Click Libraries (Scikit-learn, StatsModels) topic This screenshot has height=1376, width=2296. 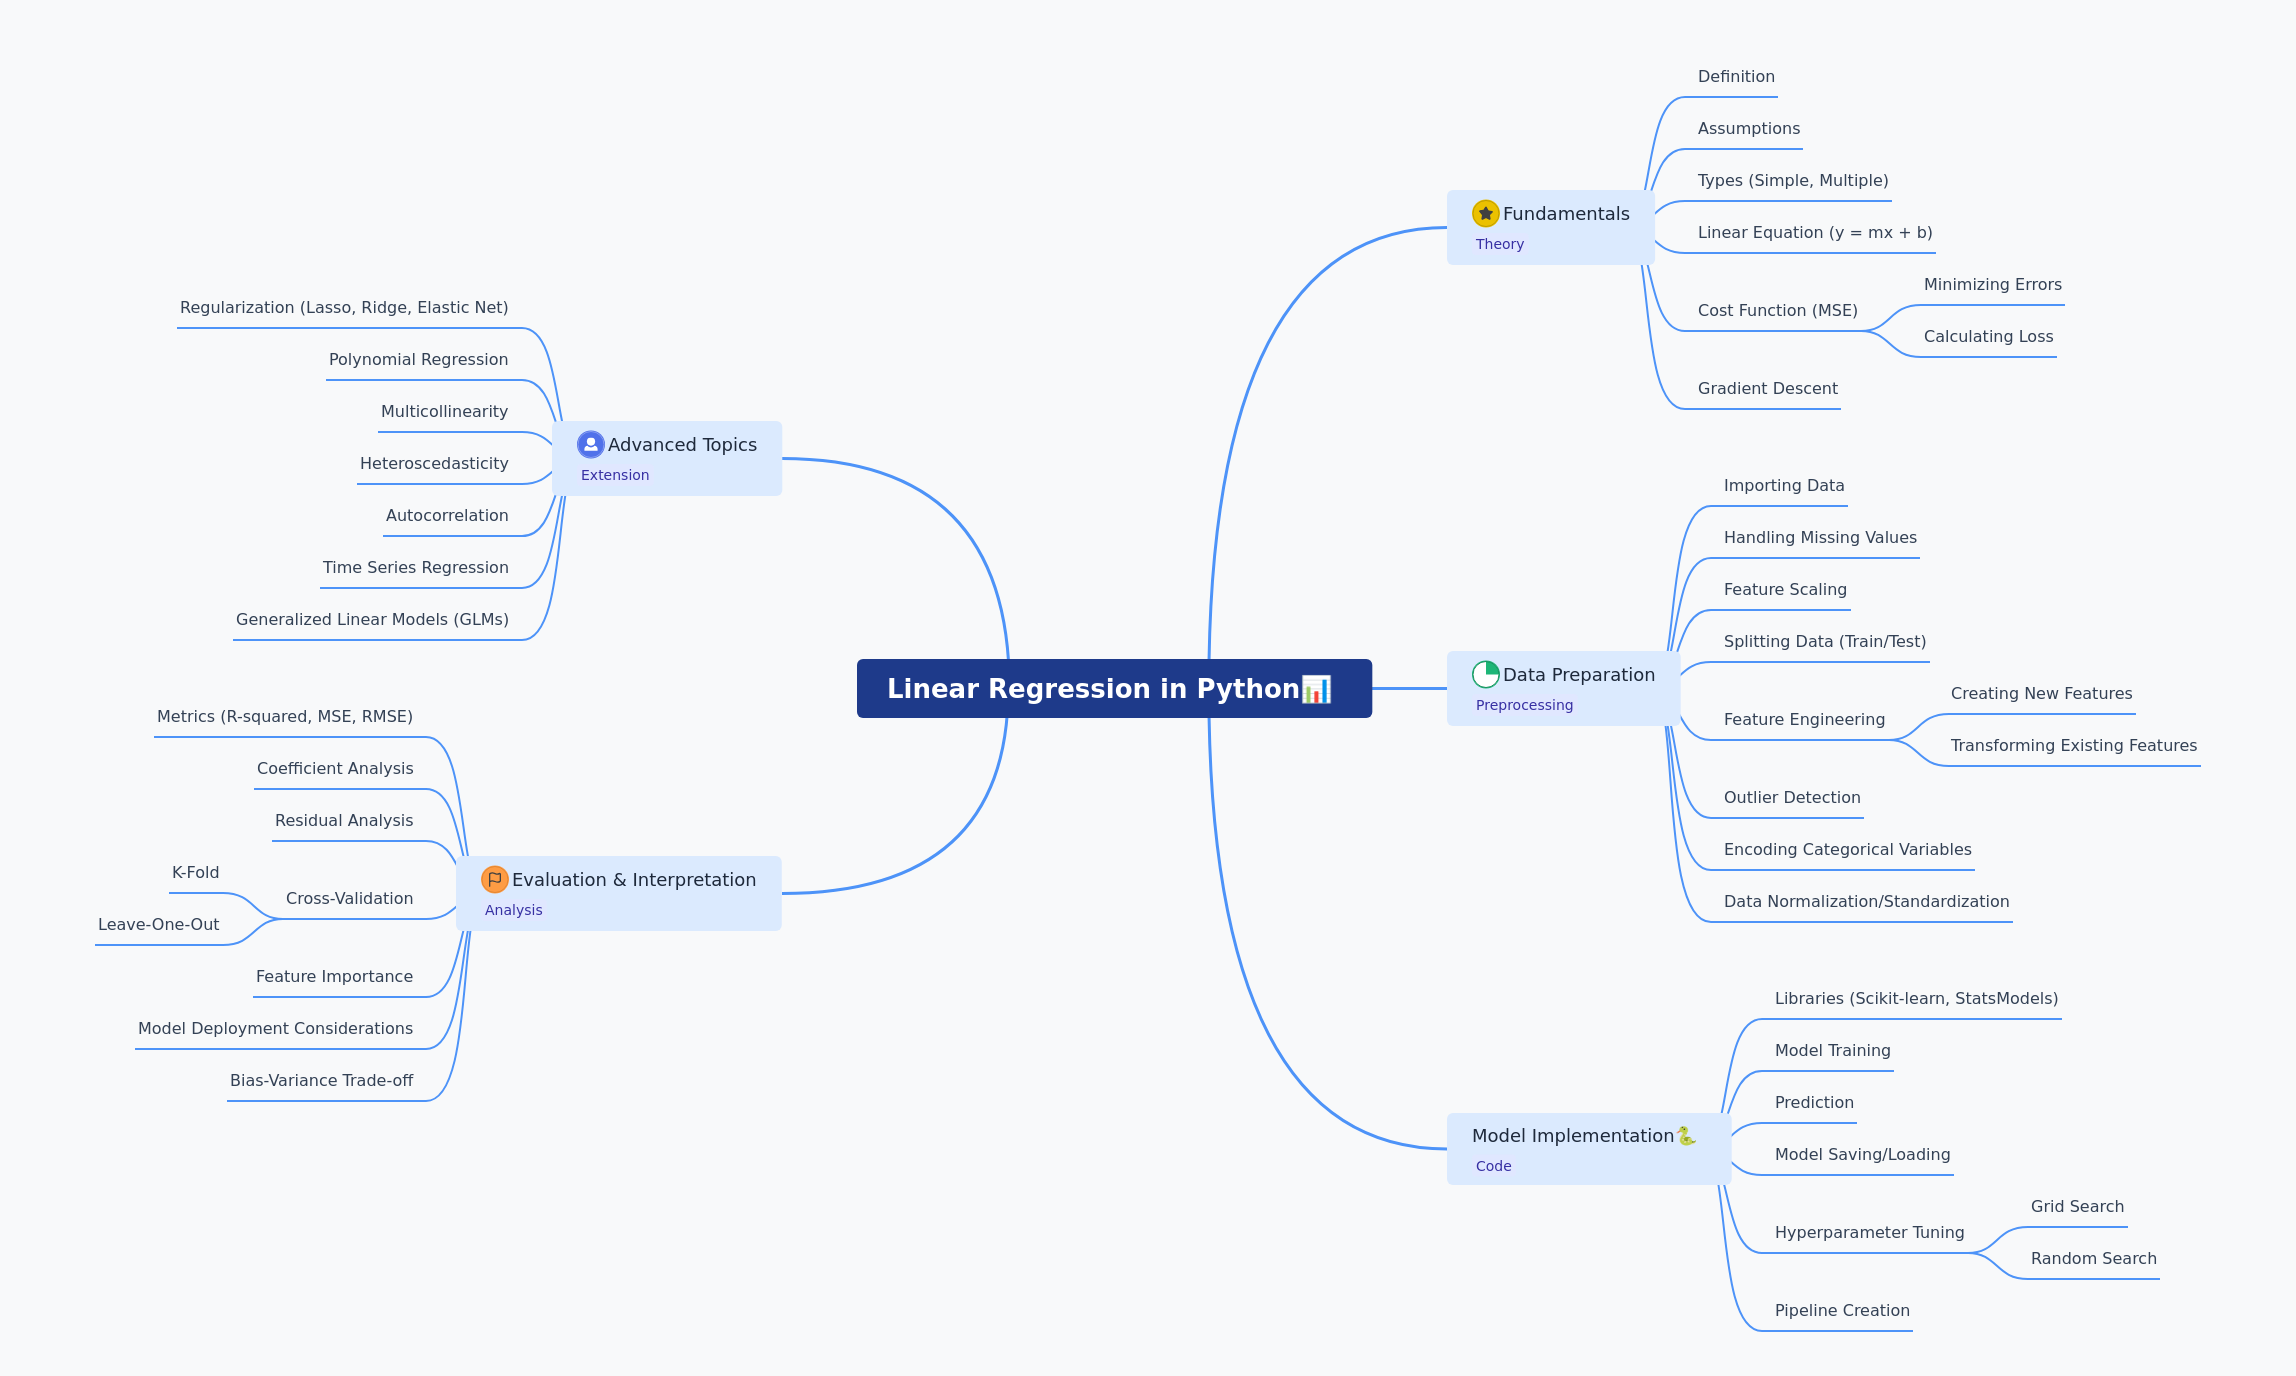coord(1916,999)
